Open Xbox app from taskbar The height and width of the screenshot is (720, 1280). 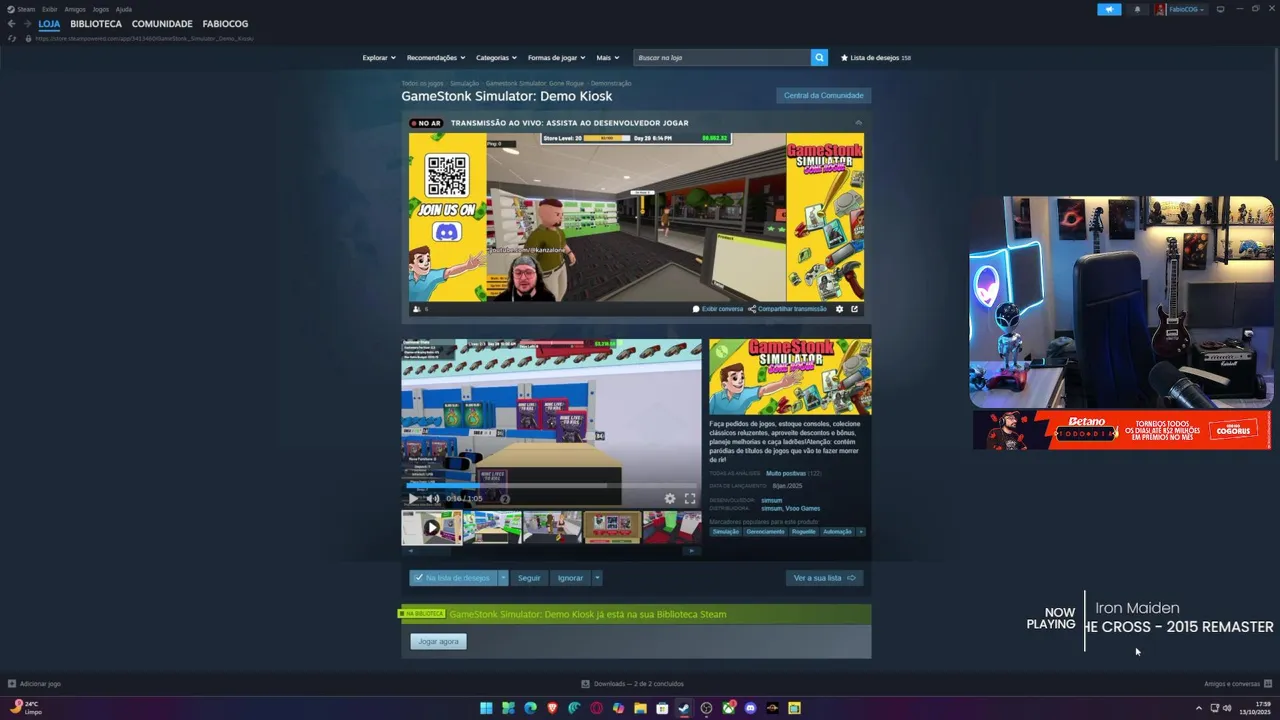(x=728, y=708)
